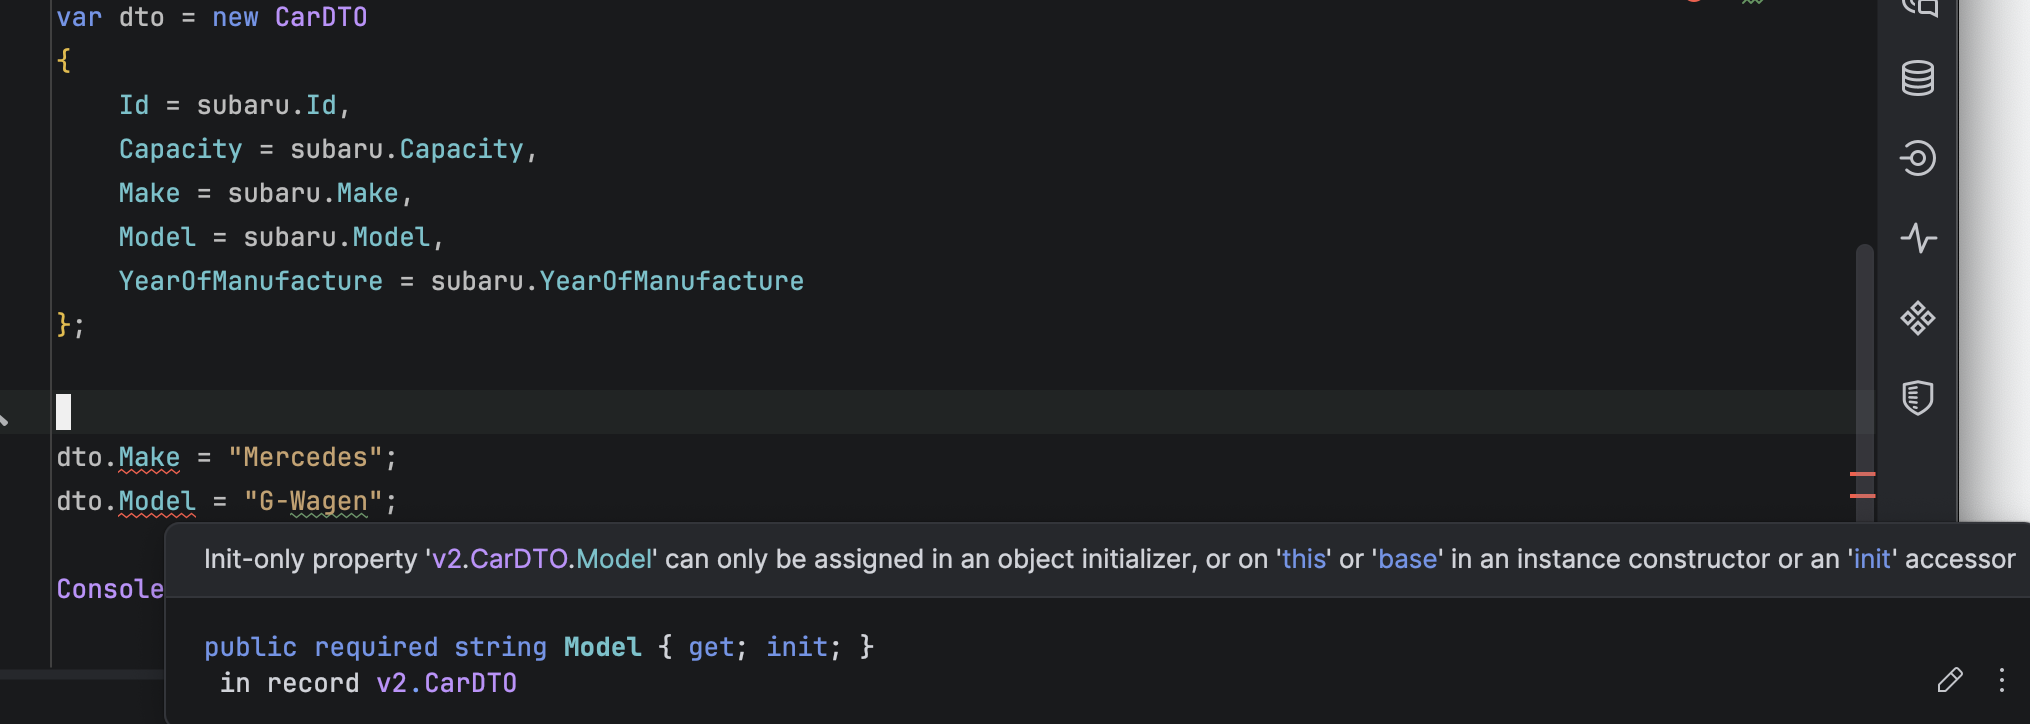
Task: Click the Model property signature in tooltip
Action: point(602,647)
